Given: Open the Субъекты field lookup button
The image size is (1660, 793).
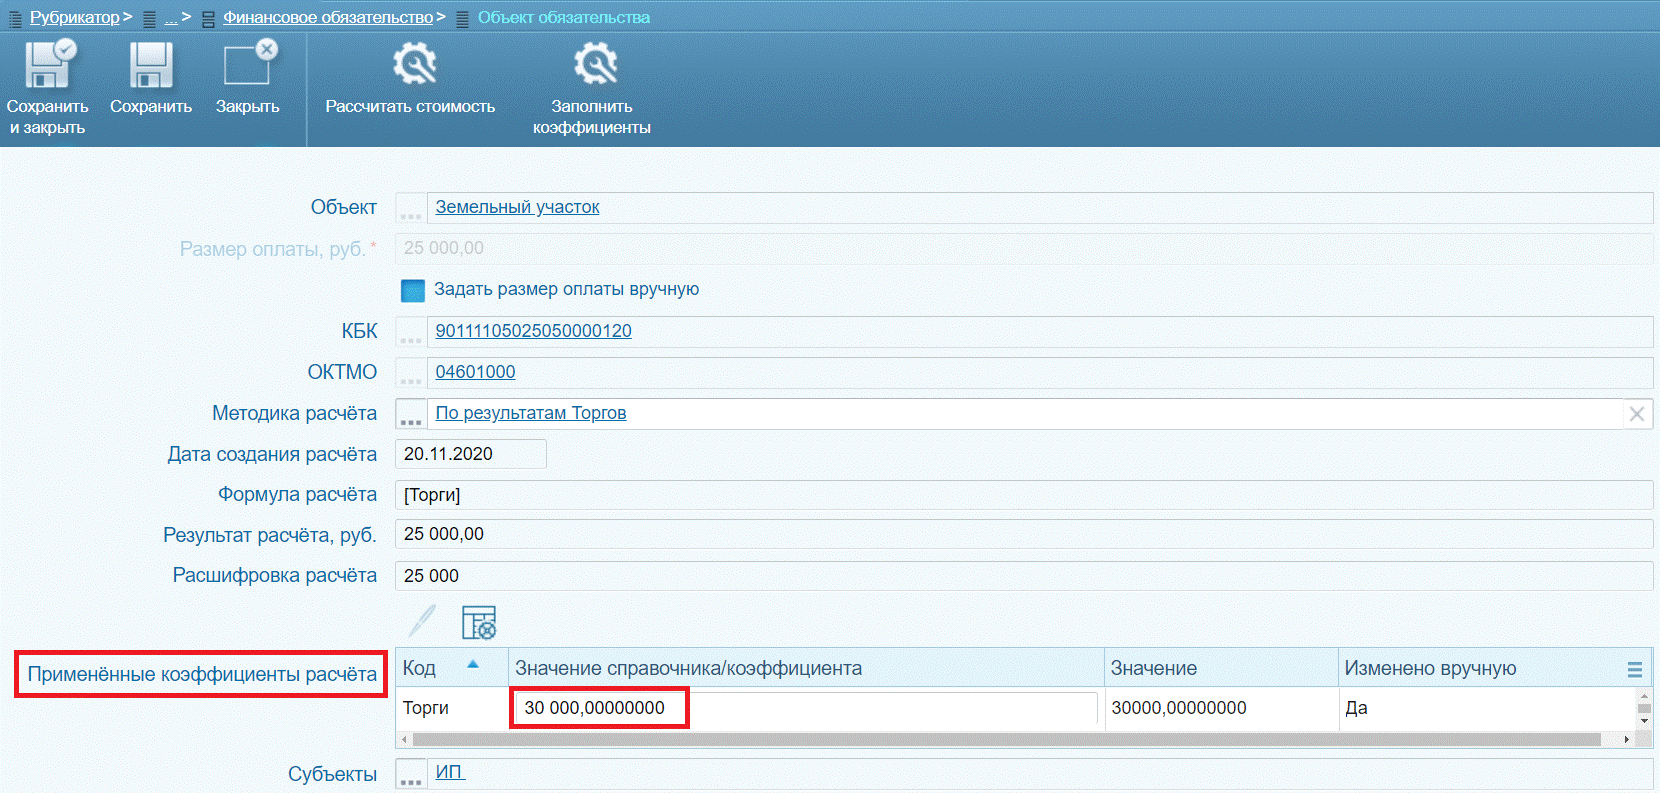Looking at the screenshot, I should point(411,774).
